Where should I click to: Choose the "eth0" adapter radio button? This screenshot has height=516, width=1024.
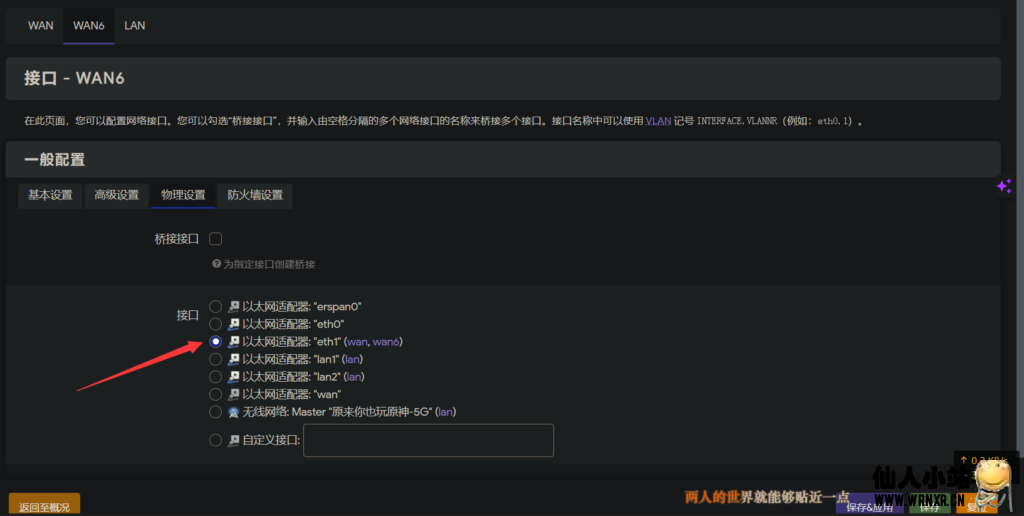216,324
